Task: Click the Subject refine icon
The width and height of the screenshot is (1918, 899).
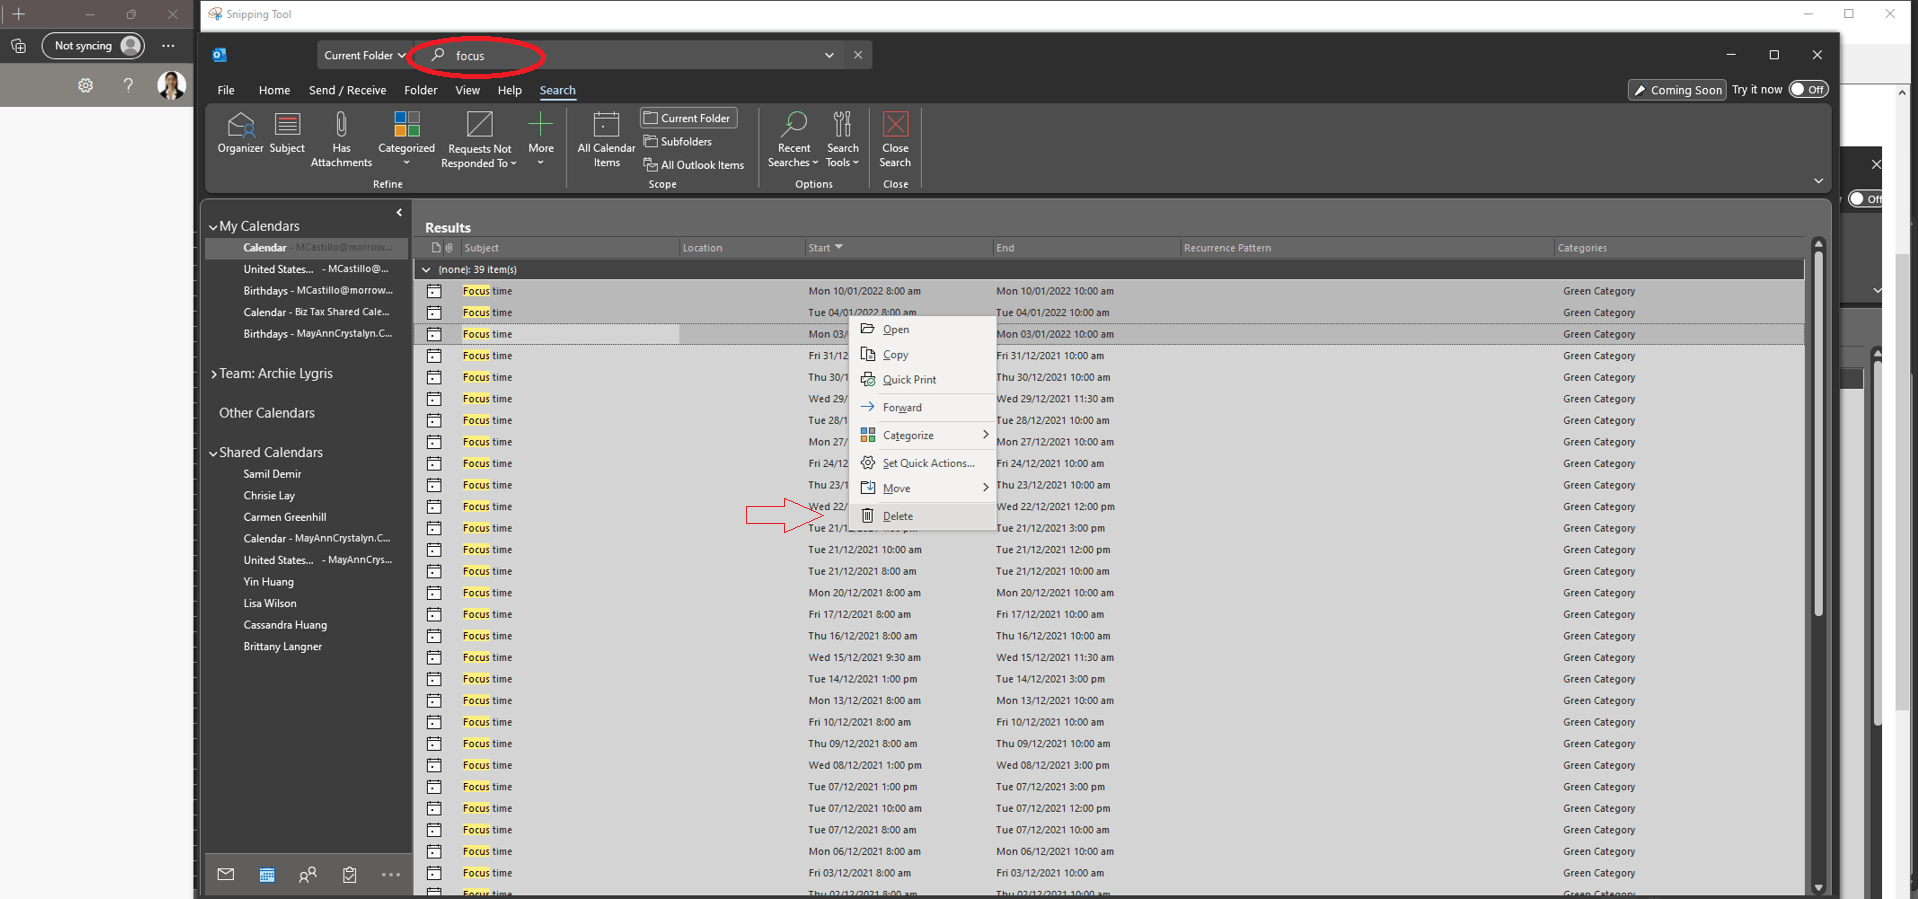Action: pos(287,133)
